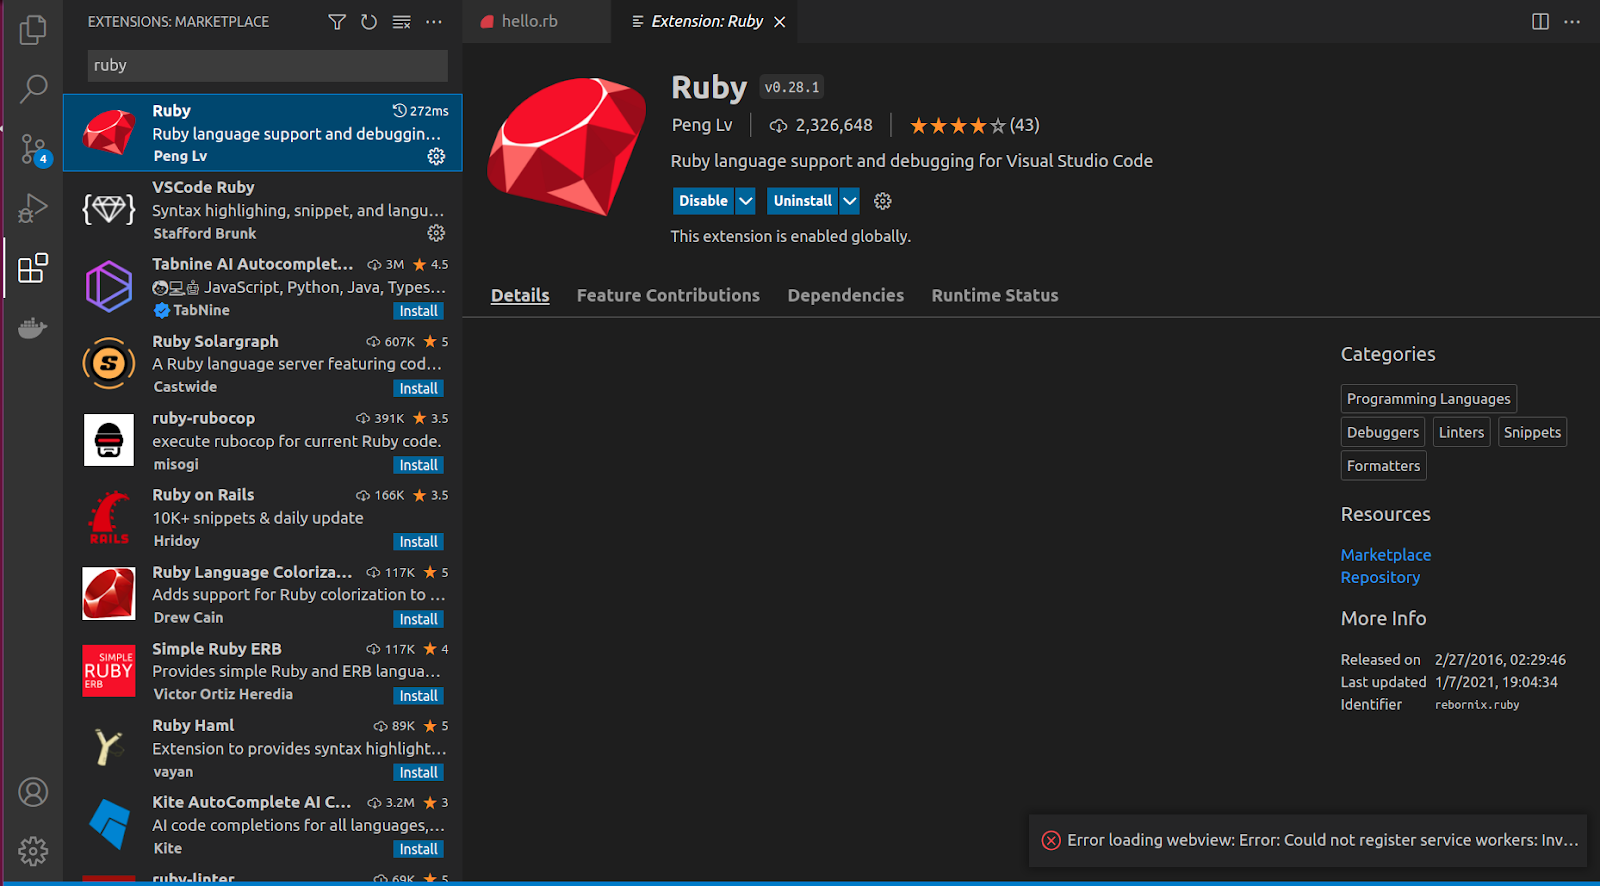Click the star rating with 43 reviews

974,125
